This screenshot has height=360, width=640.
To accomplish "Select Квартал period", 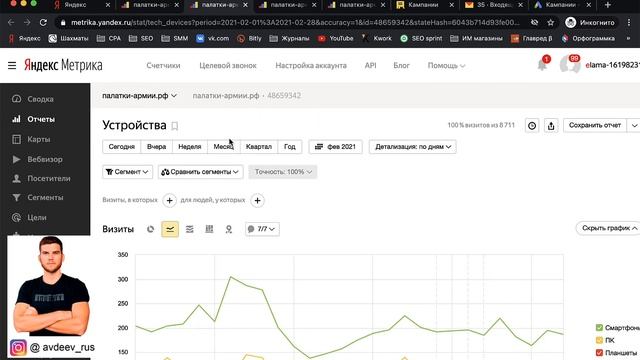I will (x=259, y=147).
